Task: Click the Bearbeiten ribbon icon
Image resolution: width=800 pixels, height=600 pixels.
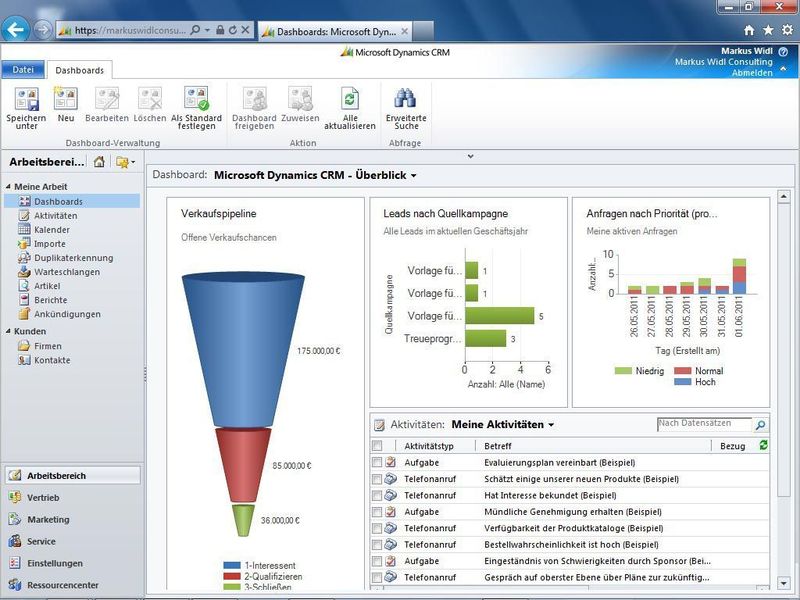Action: pos(107,98)
